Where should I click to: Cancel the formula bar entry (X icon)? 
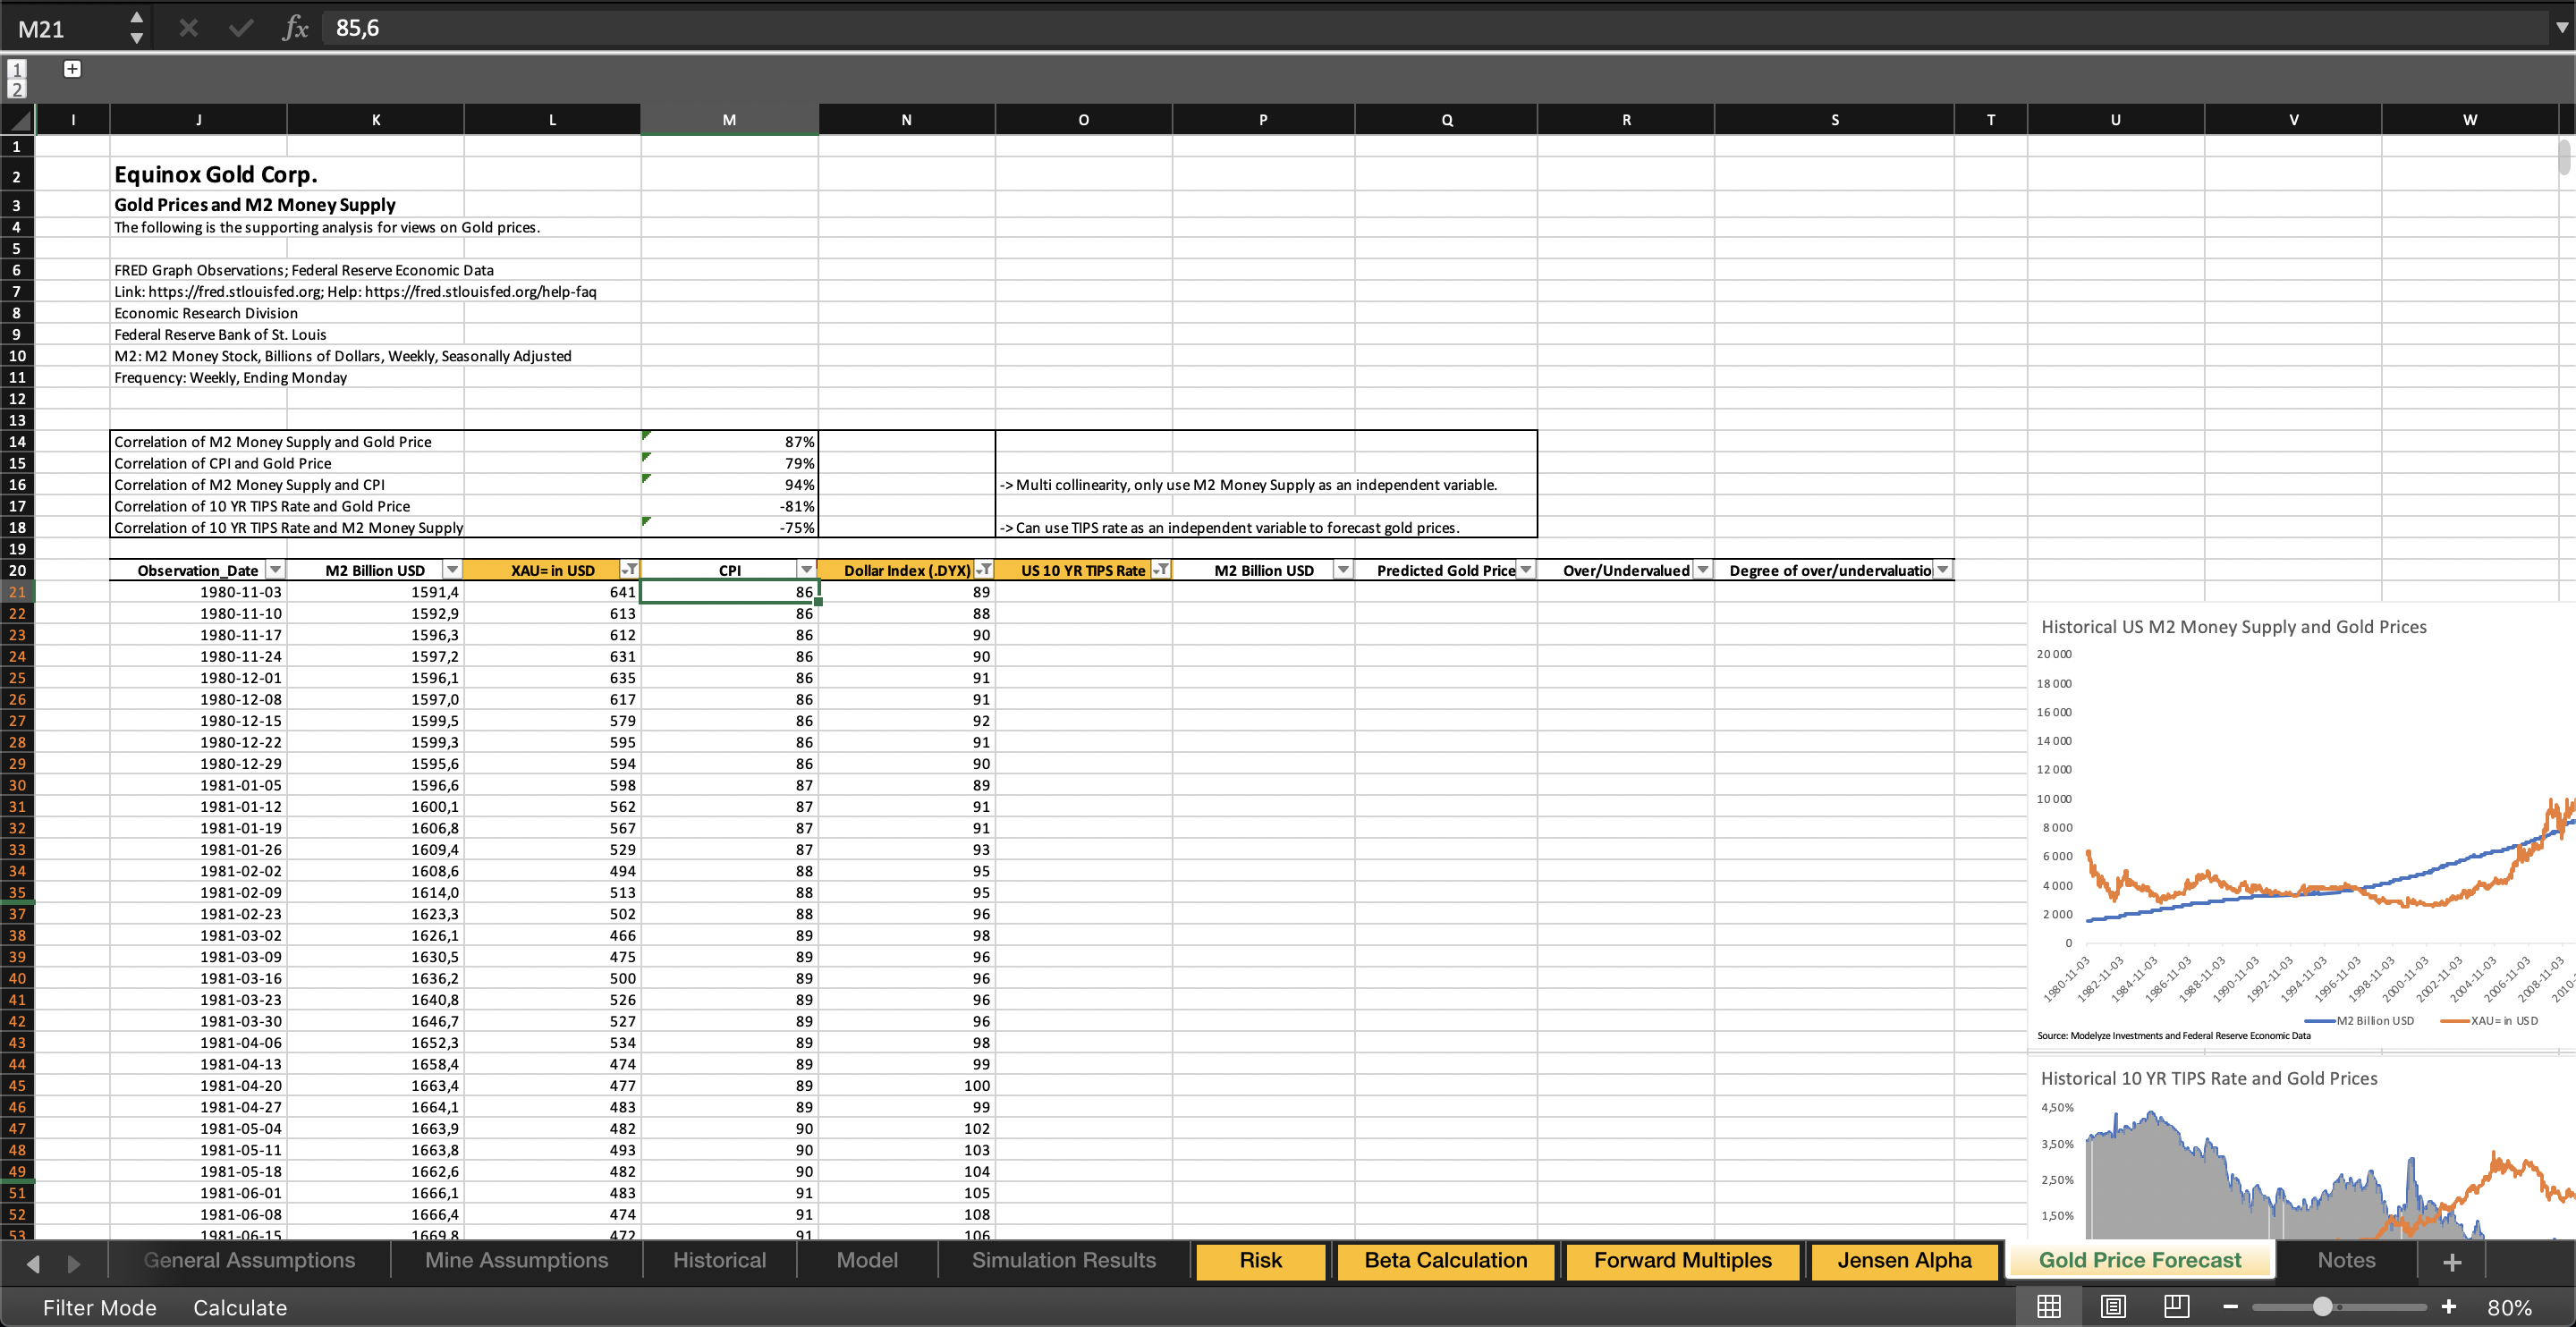(x=188, y=28)
